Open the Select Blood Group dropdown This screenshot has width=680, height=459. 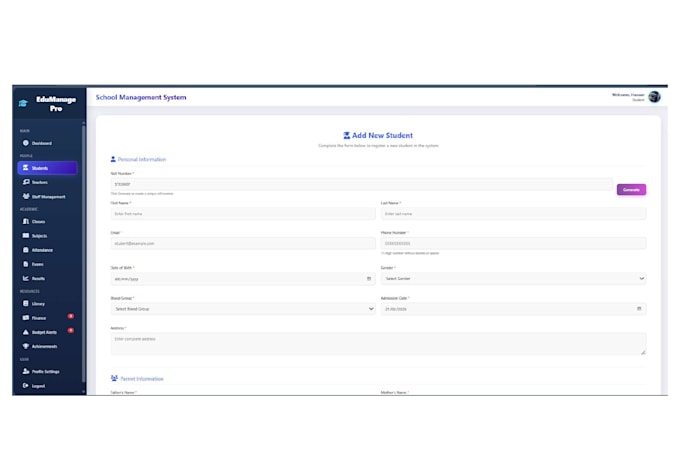click(x=243, y=308)
